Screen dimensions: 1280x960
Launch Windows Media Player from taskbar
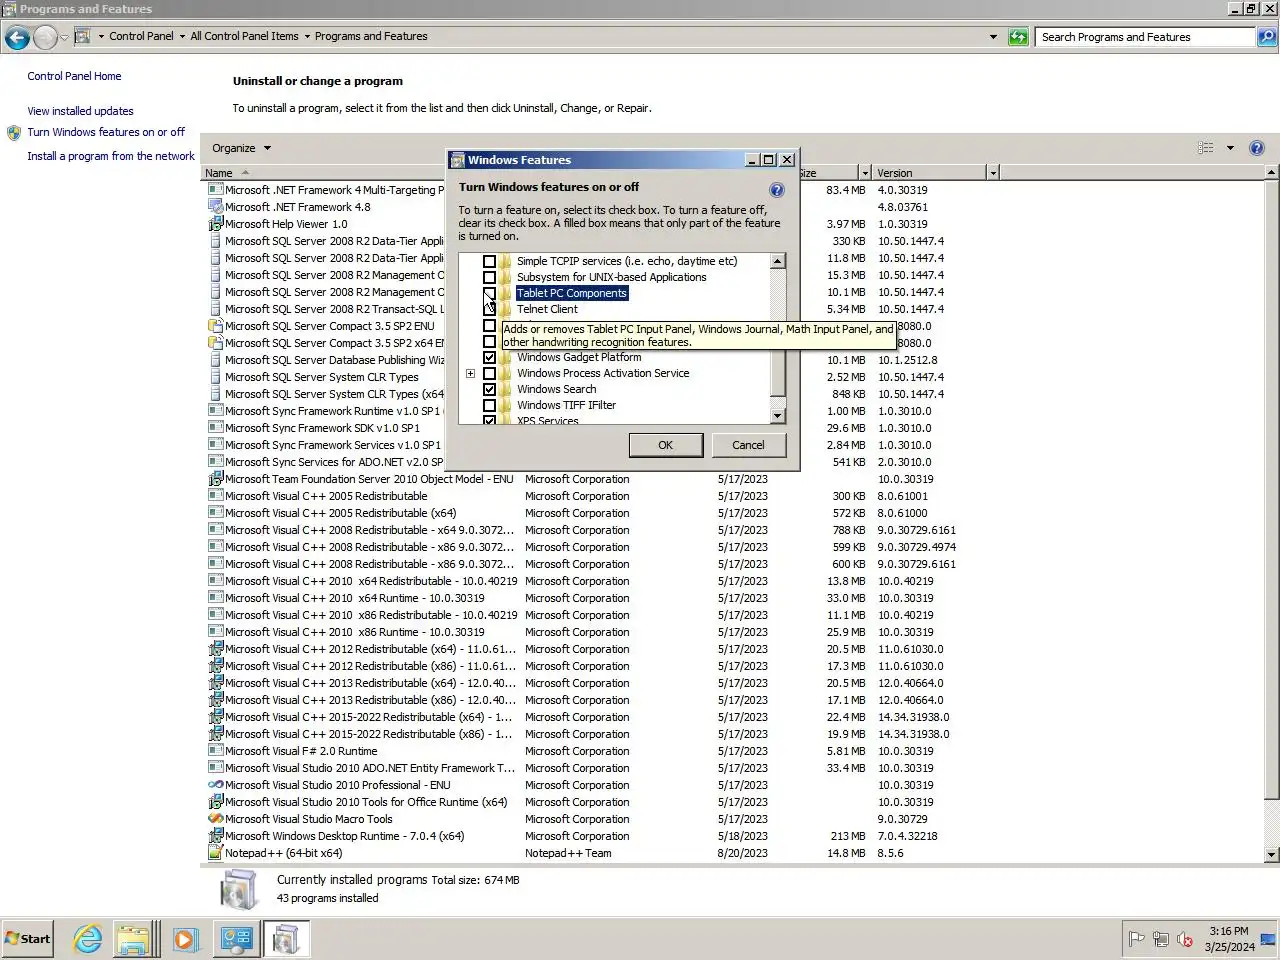tap(184, 939)
